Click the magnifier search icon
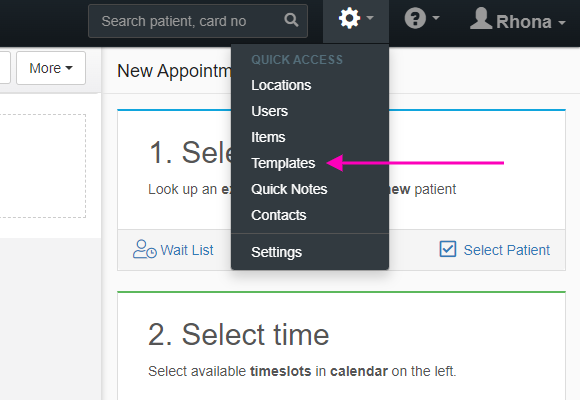580x400 pixels. pos(291,20)
